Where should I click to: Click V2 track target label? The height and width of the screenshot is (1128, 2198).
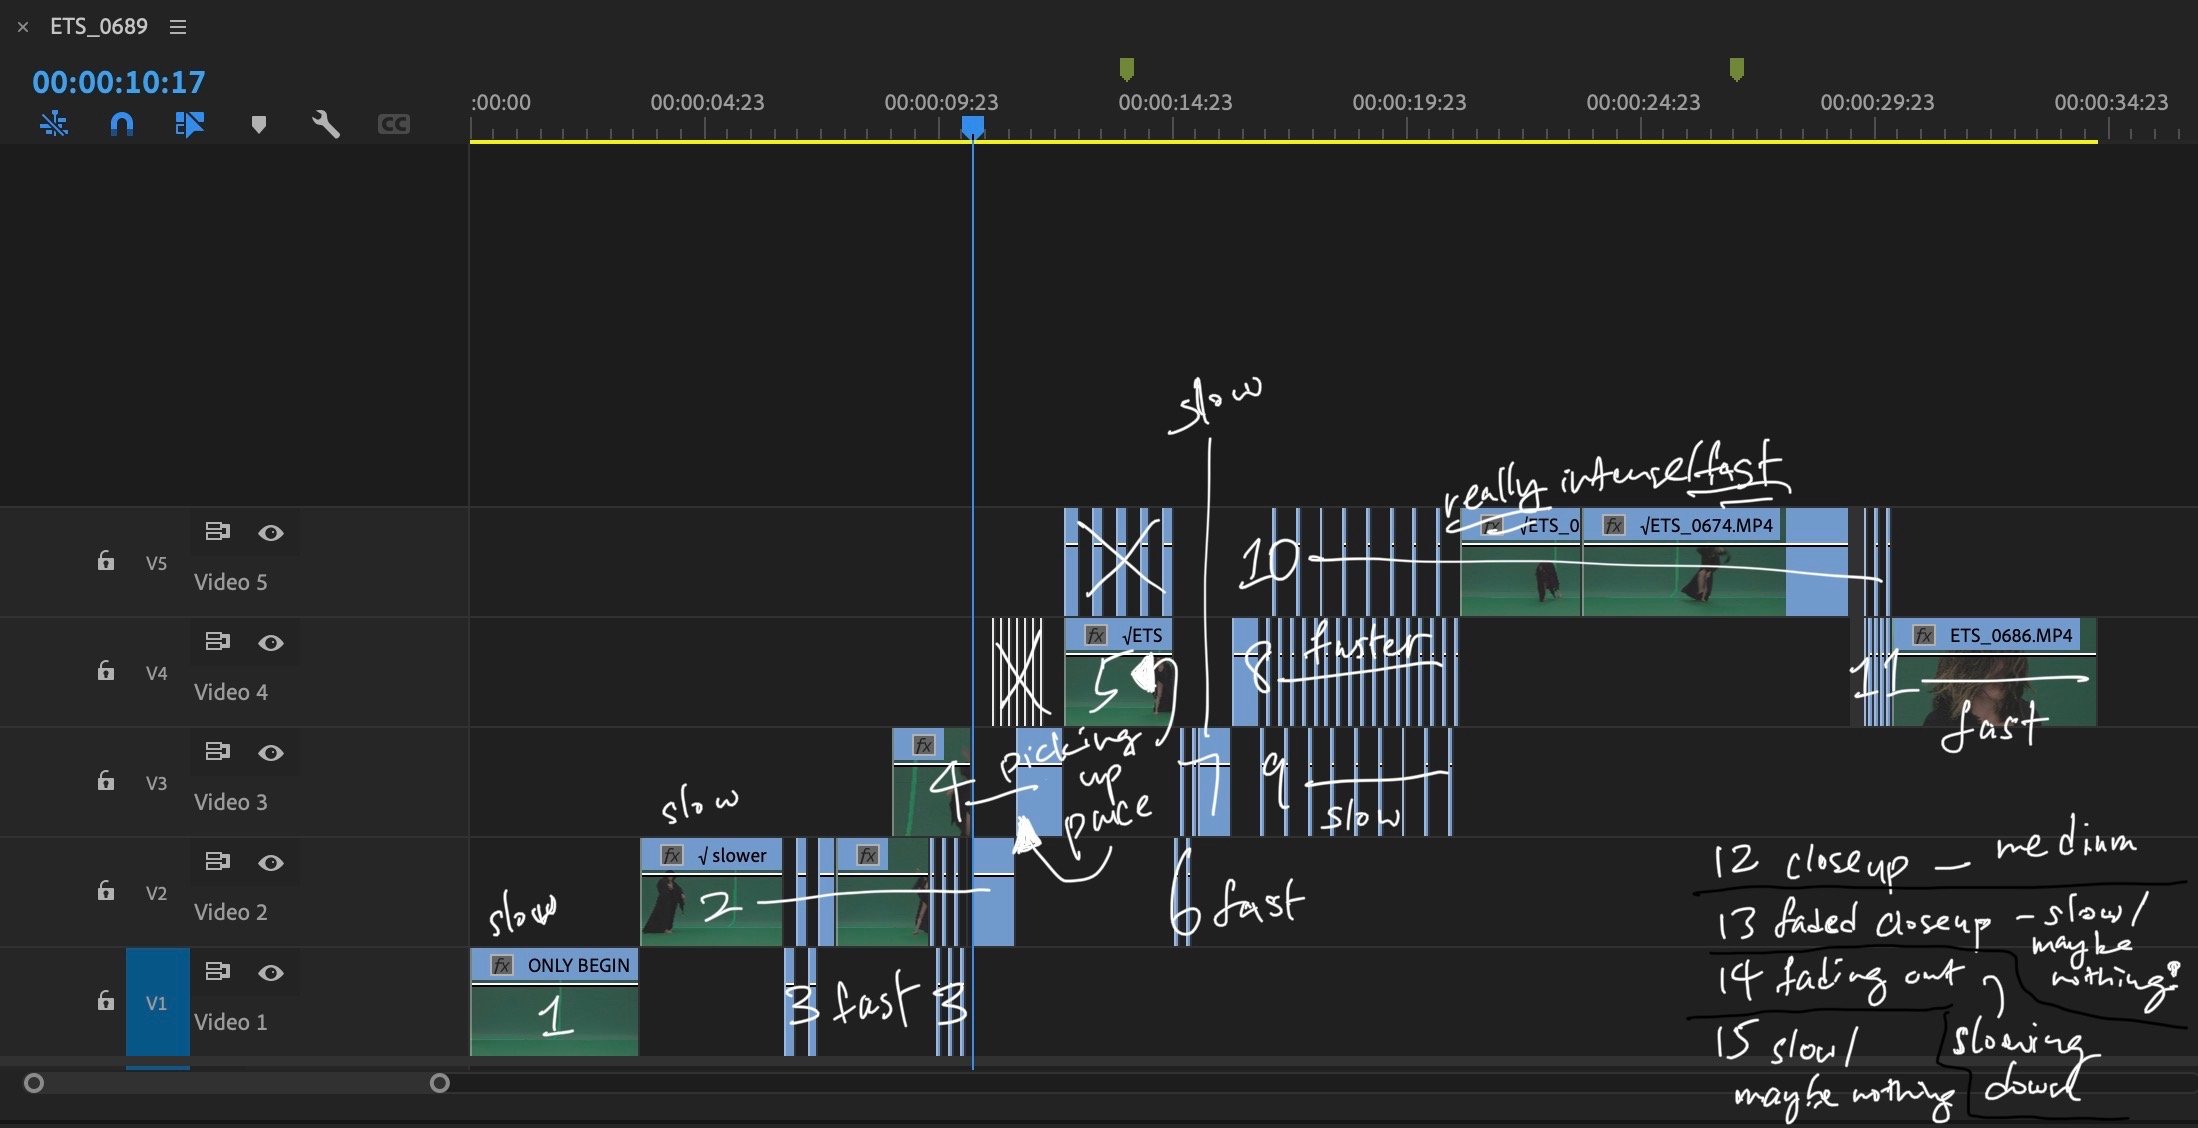pyautogui.click(x=157, y=893)
